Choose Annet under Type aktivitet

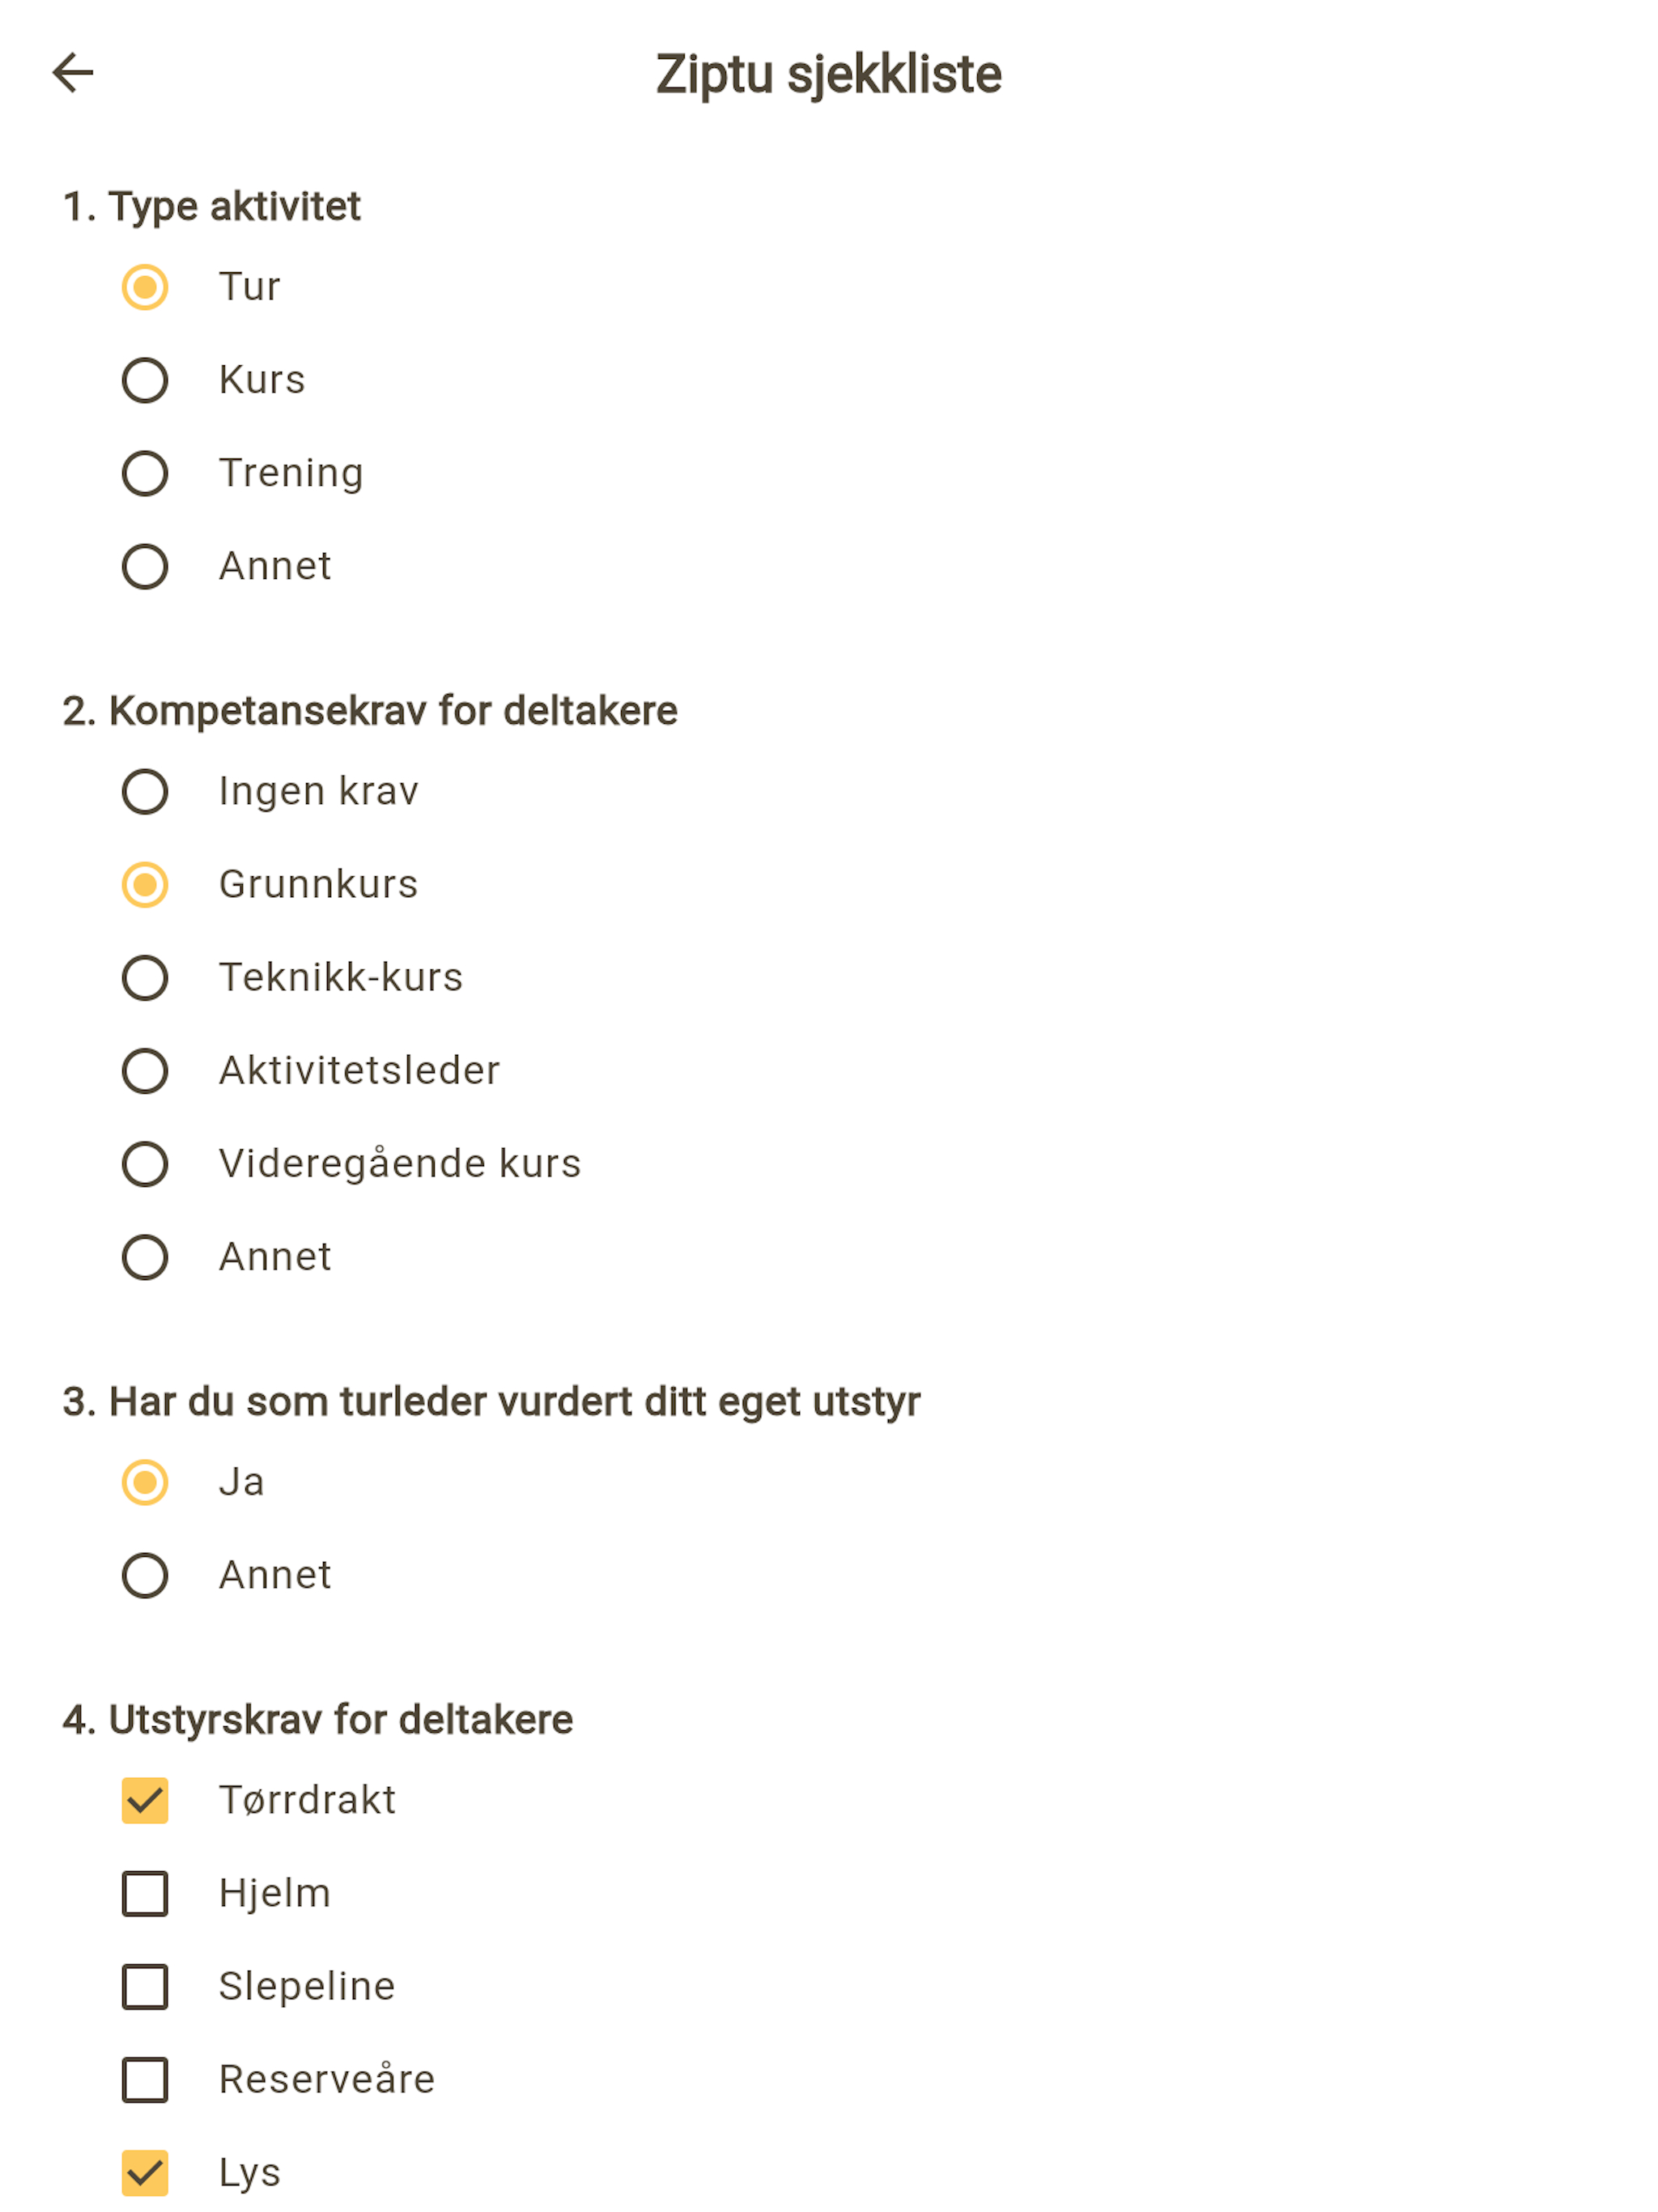pos(145,566)
